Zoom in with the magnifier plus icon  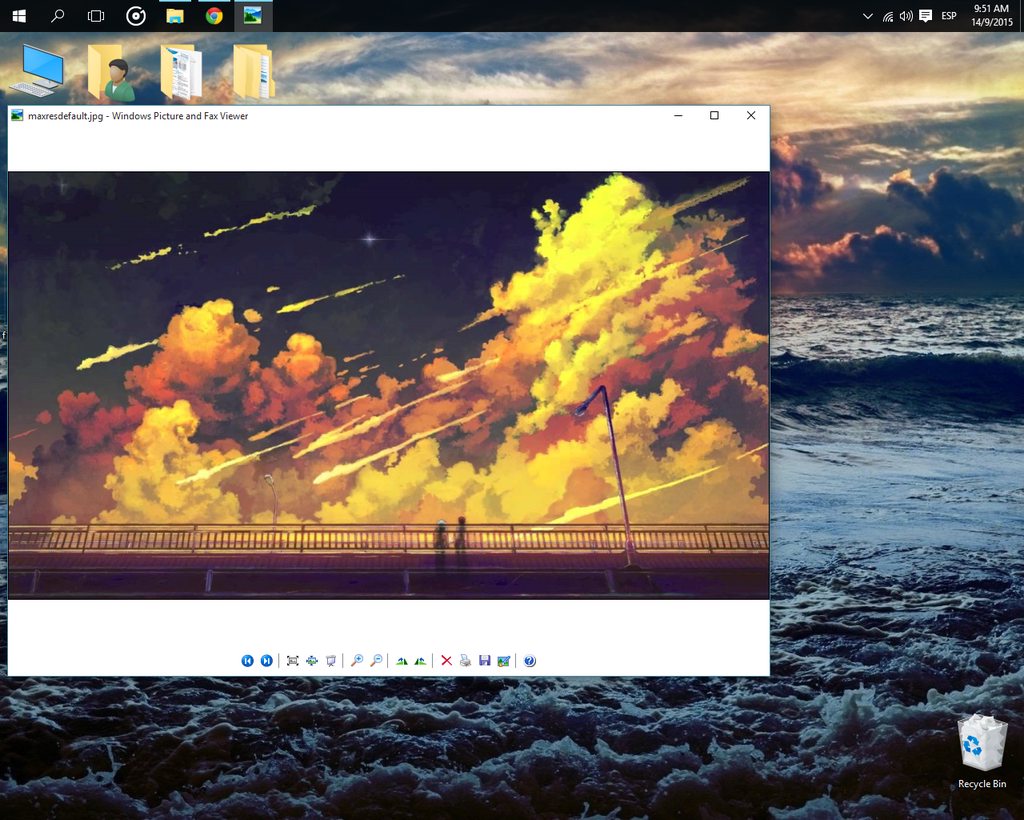[x=357, y=661]
